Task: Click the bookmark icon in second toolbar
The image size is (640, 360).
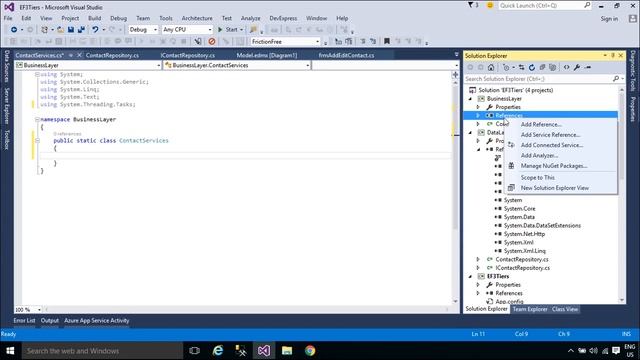Action: 387,42
